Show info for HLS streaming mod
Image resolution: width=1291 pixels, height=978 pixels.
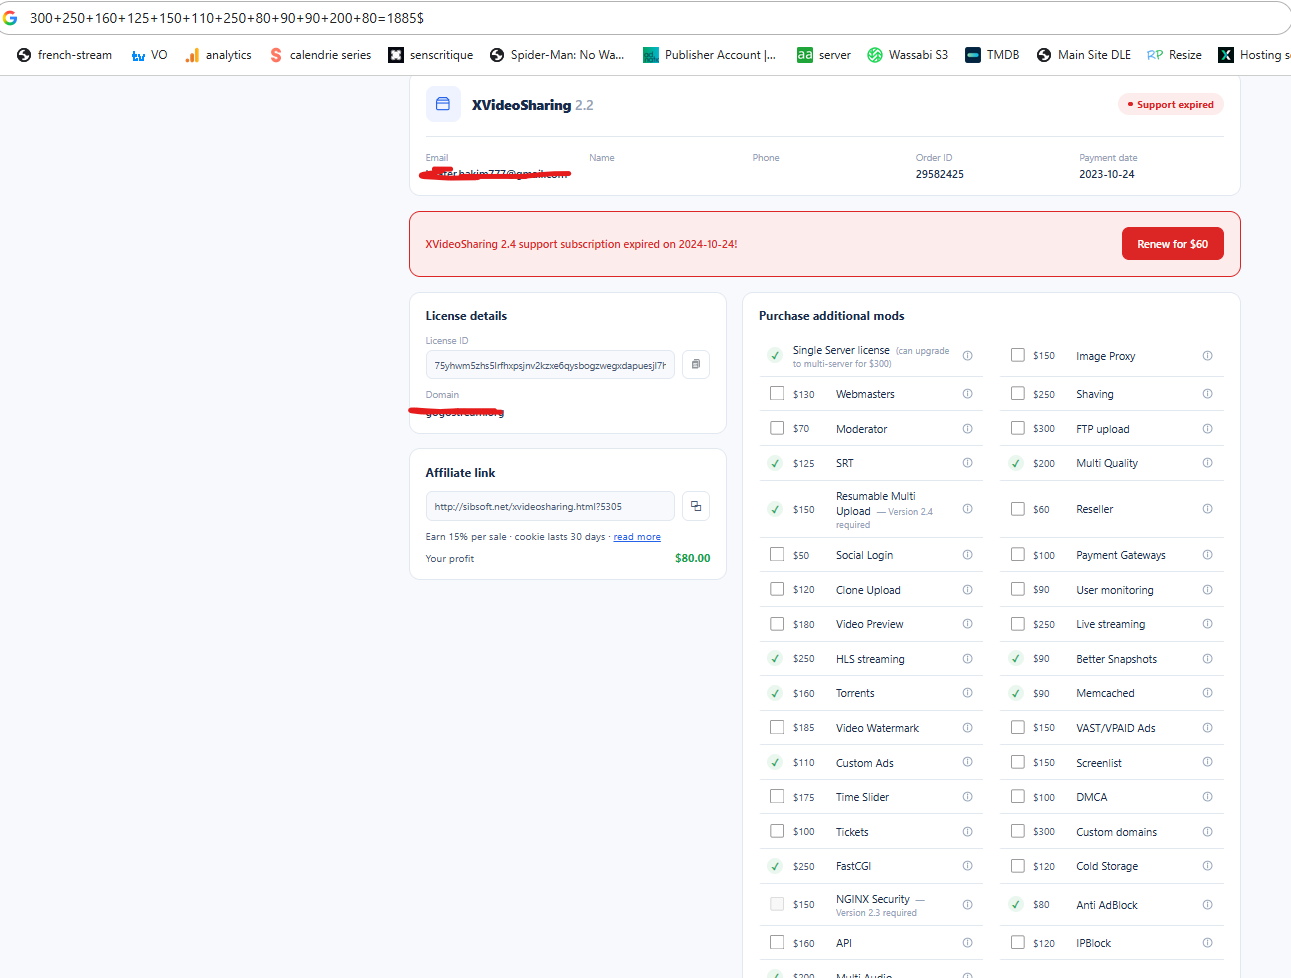pos(967,659)
